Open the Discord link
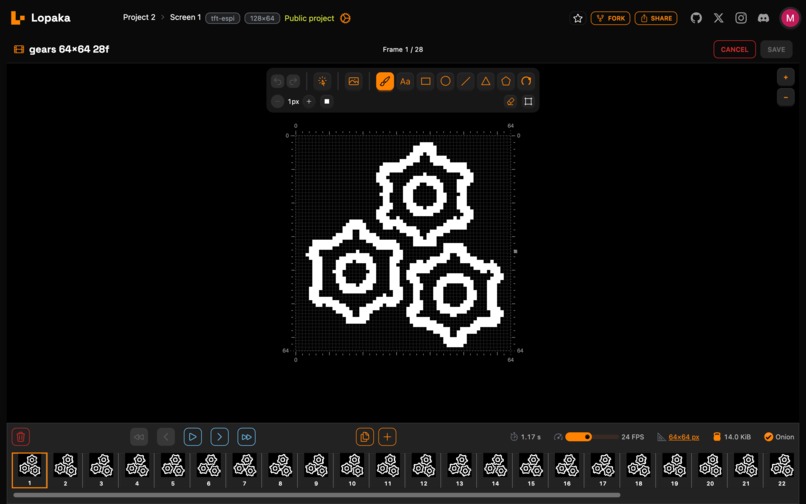This screenshot has height=504, width=806. (763, 18)
